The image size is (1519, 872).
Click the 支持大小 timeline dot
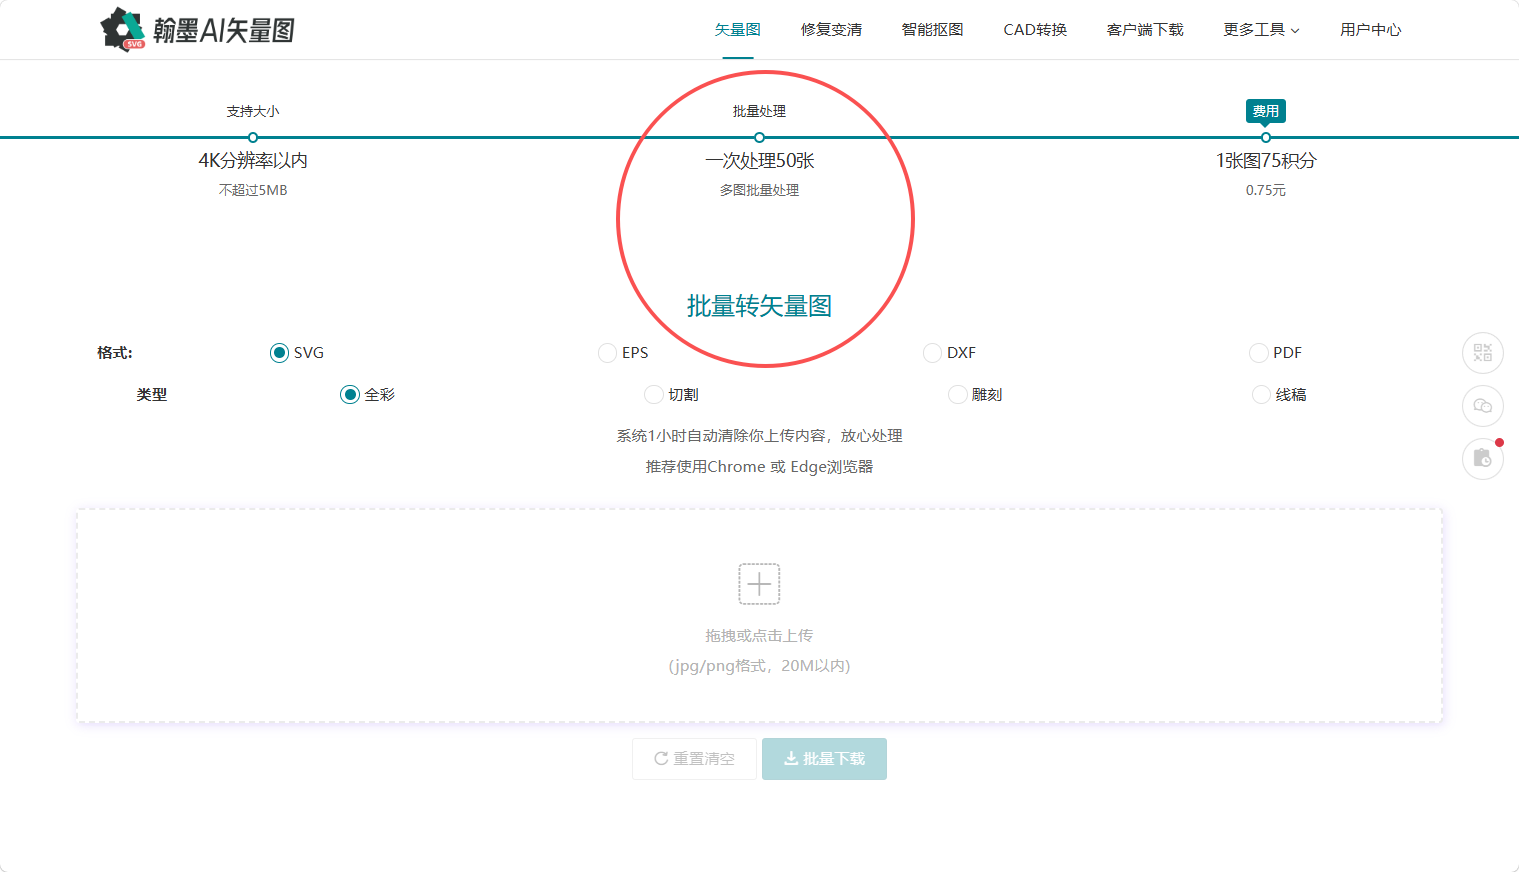[253, 138]
